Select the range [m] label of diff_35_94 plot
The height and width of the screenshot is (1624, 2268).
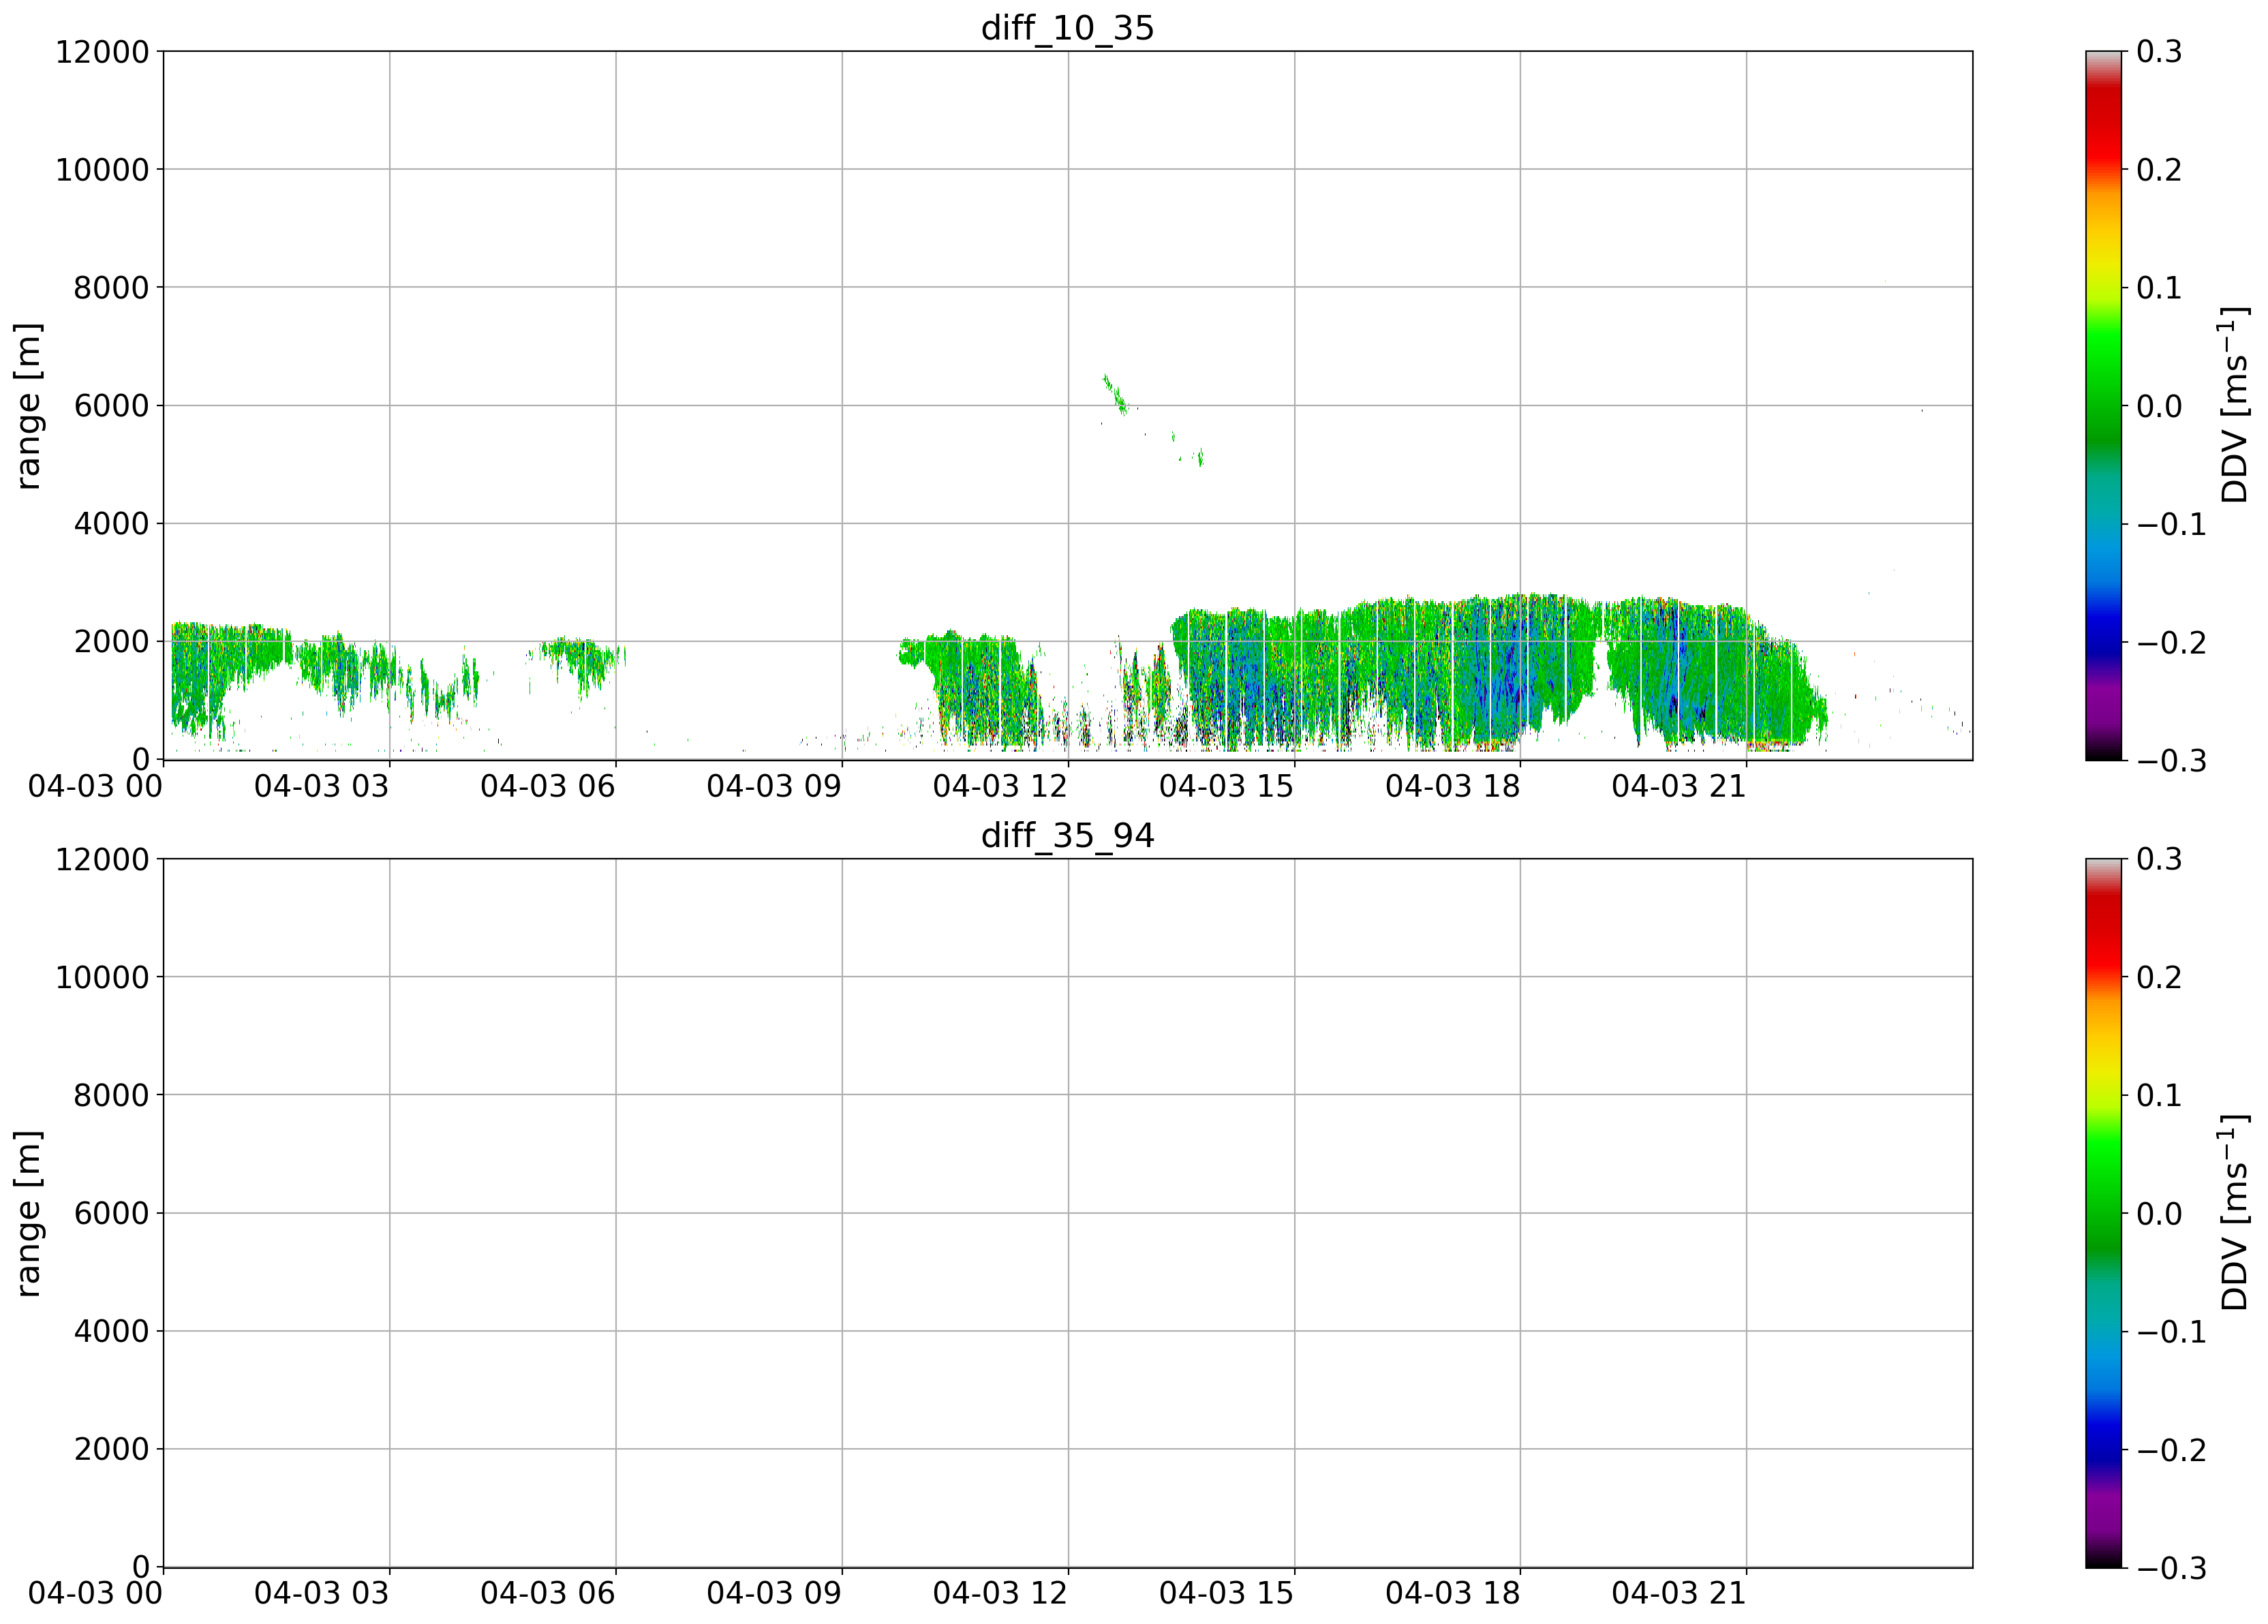click(x=28, y=1214)
